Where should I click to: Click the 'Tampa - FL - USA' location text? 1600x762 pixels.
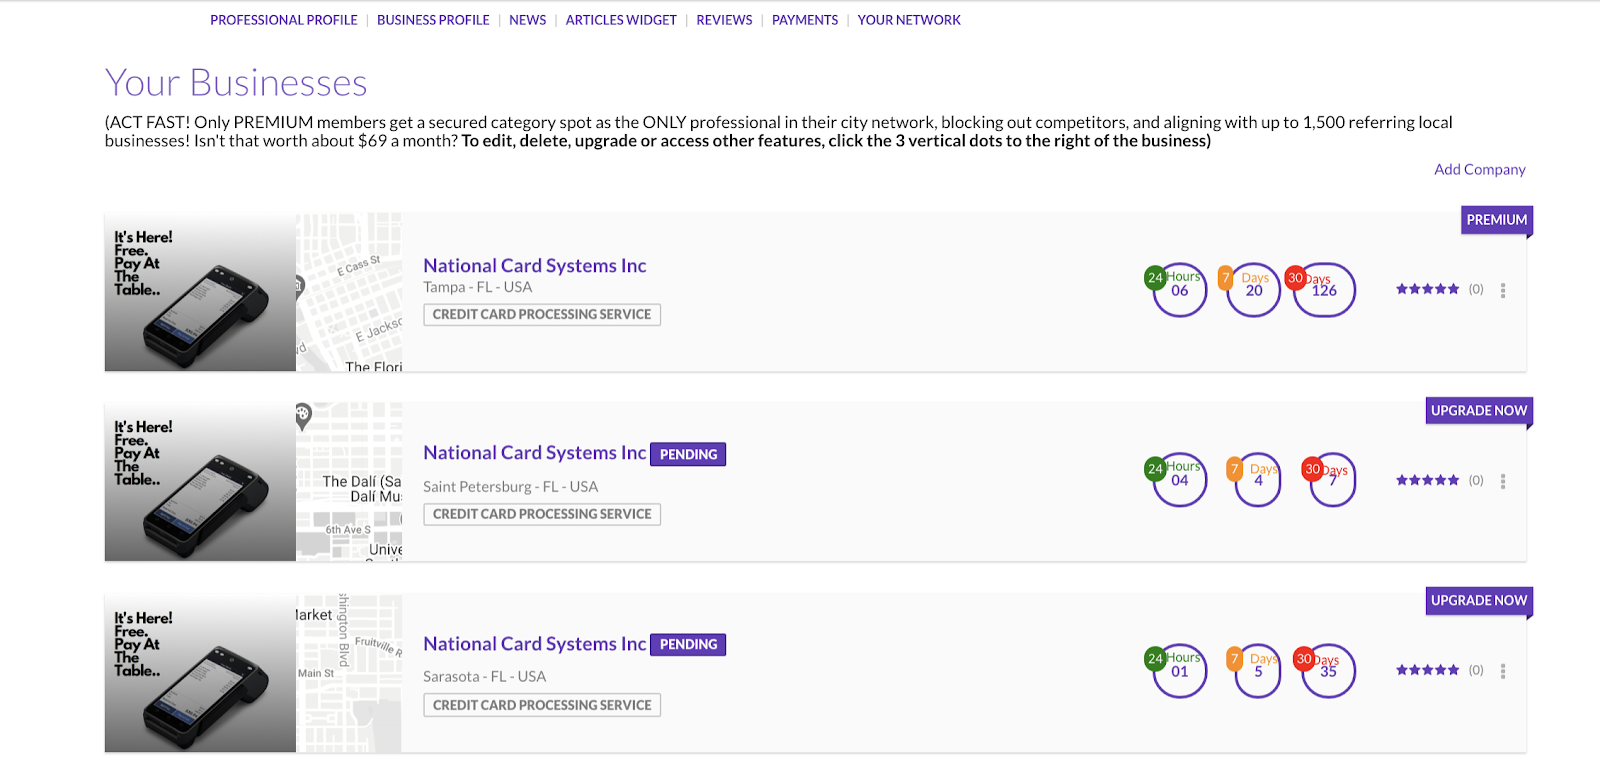click(x=478, y=287)
